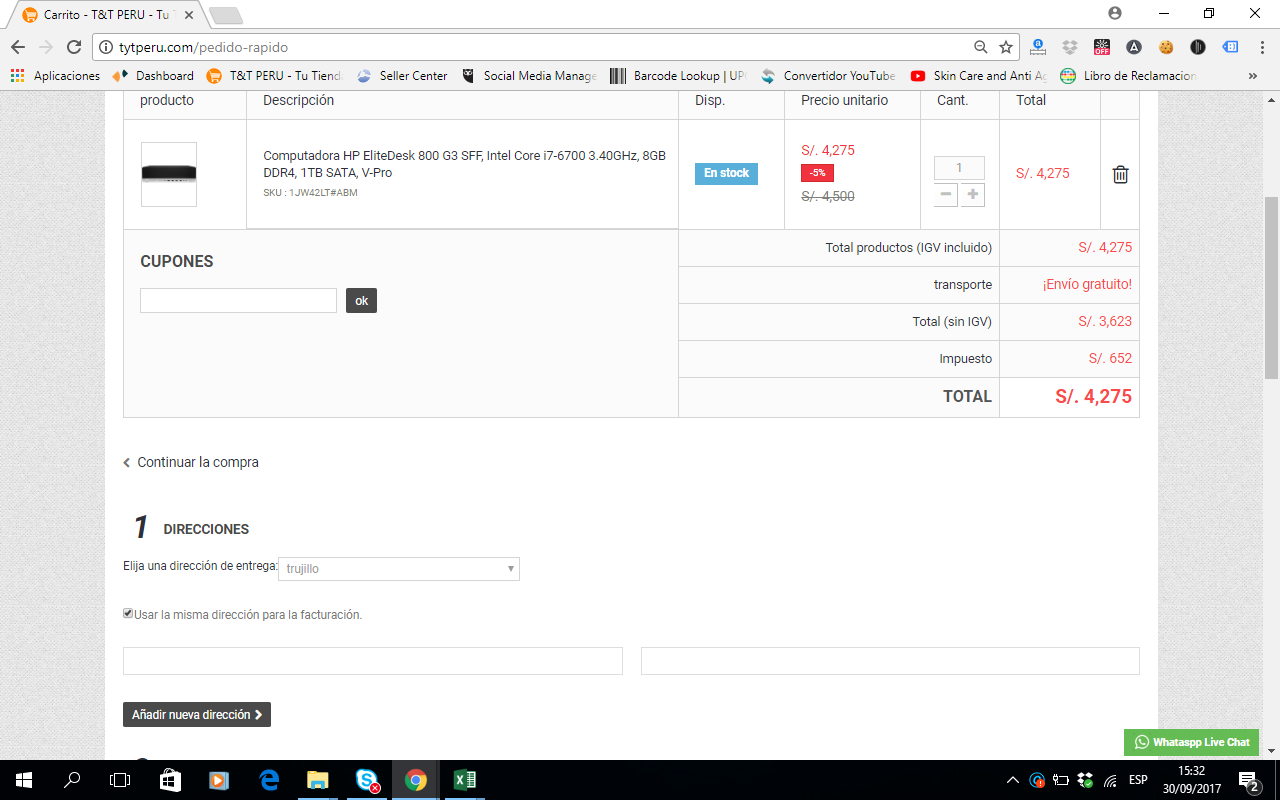Open the Windows Start menu
Viewport: 1280px width, 800px height.
tap(23, 780)
